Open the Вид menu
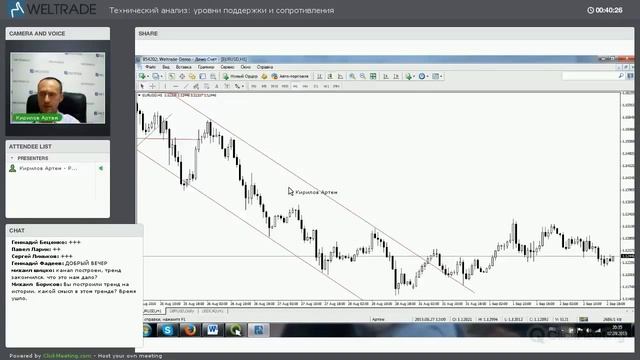The image size is (640, 360). [166, 67]
